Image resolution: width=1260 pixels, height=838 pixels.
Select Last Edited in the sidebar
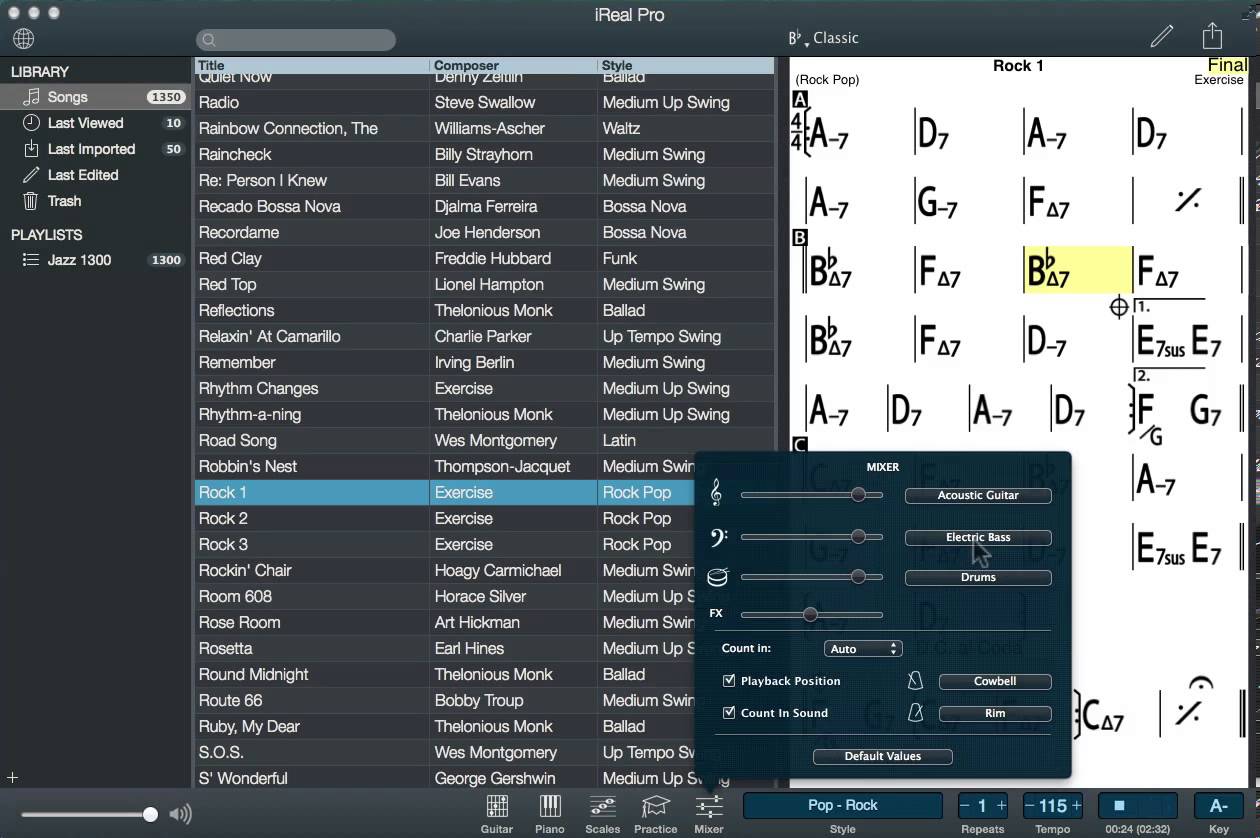click(x=95, y=175)
